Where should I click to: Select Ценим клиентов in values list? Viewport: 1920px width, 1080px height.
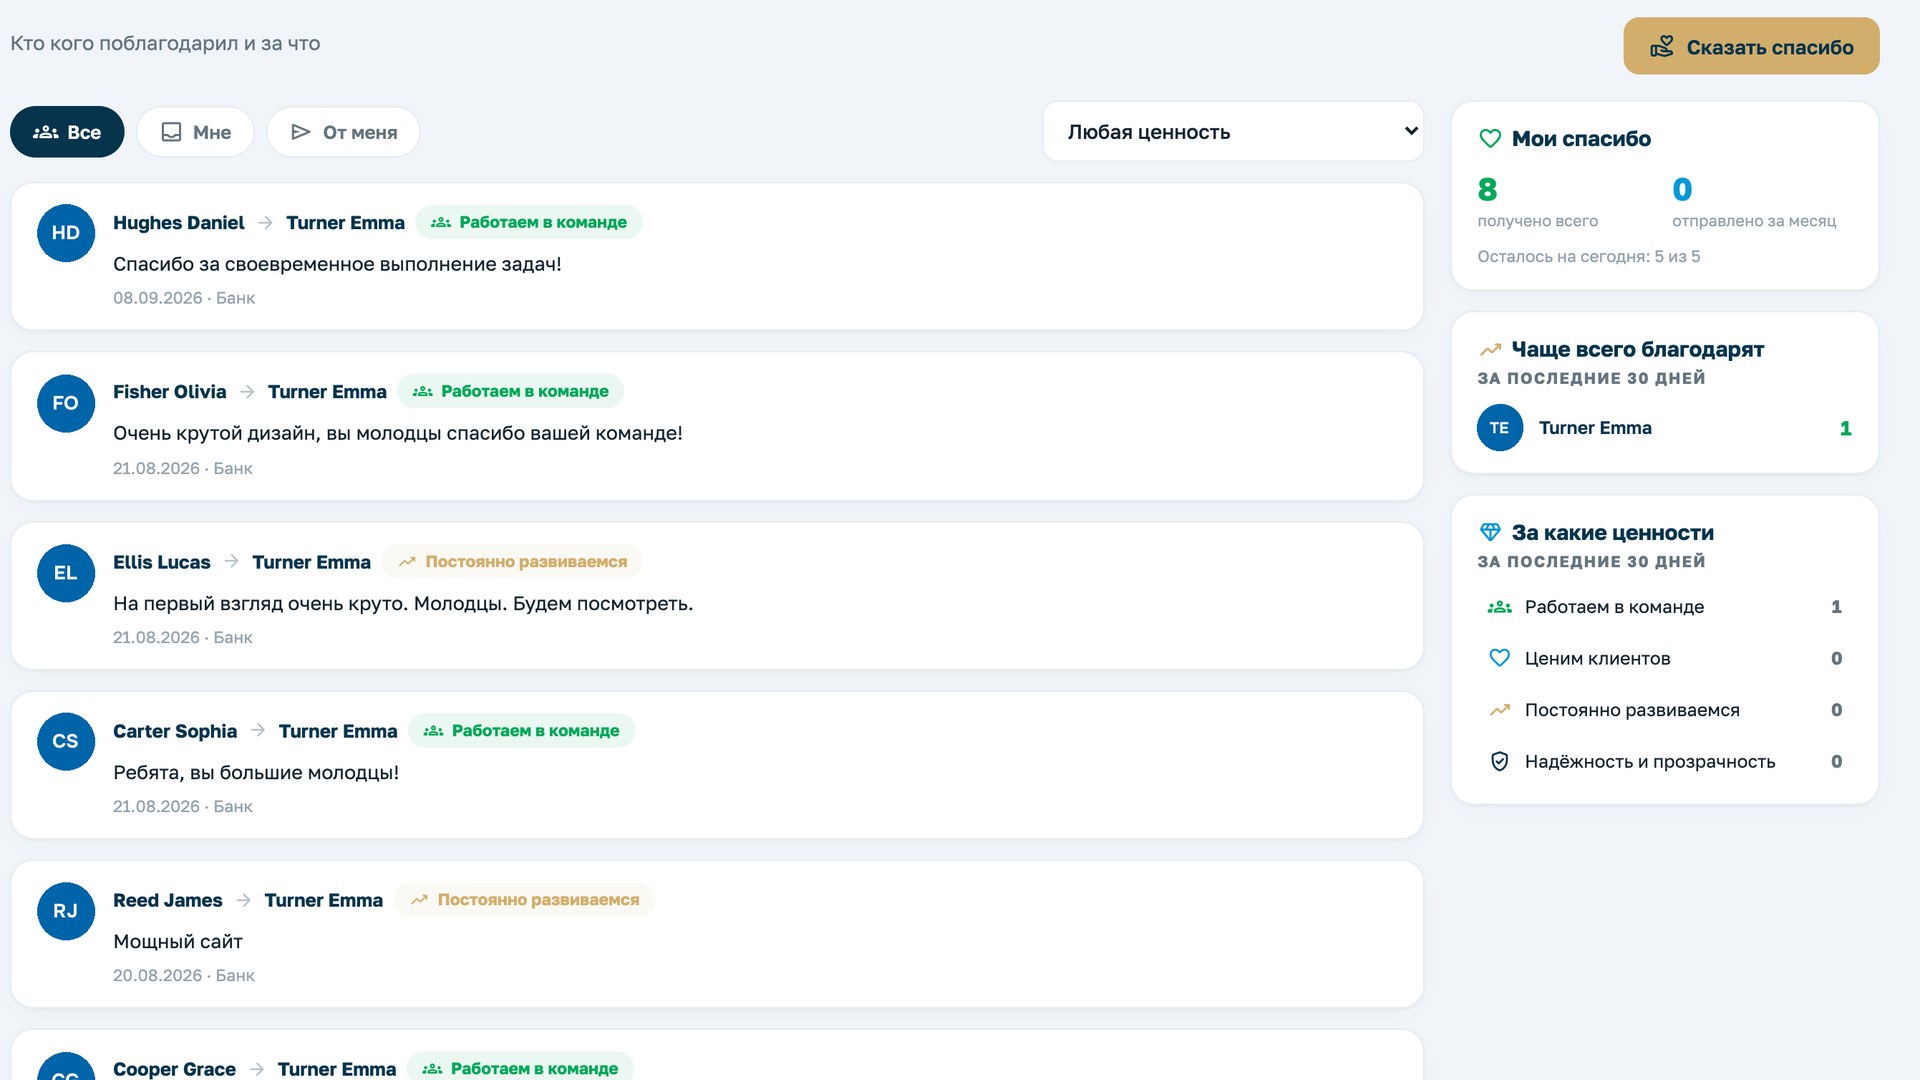1665,658
